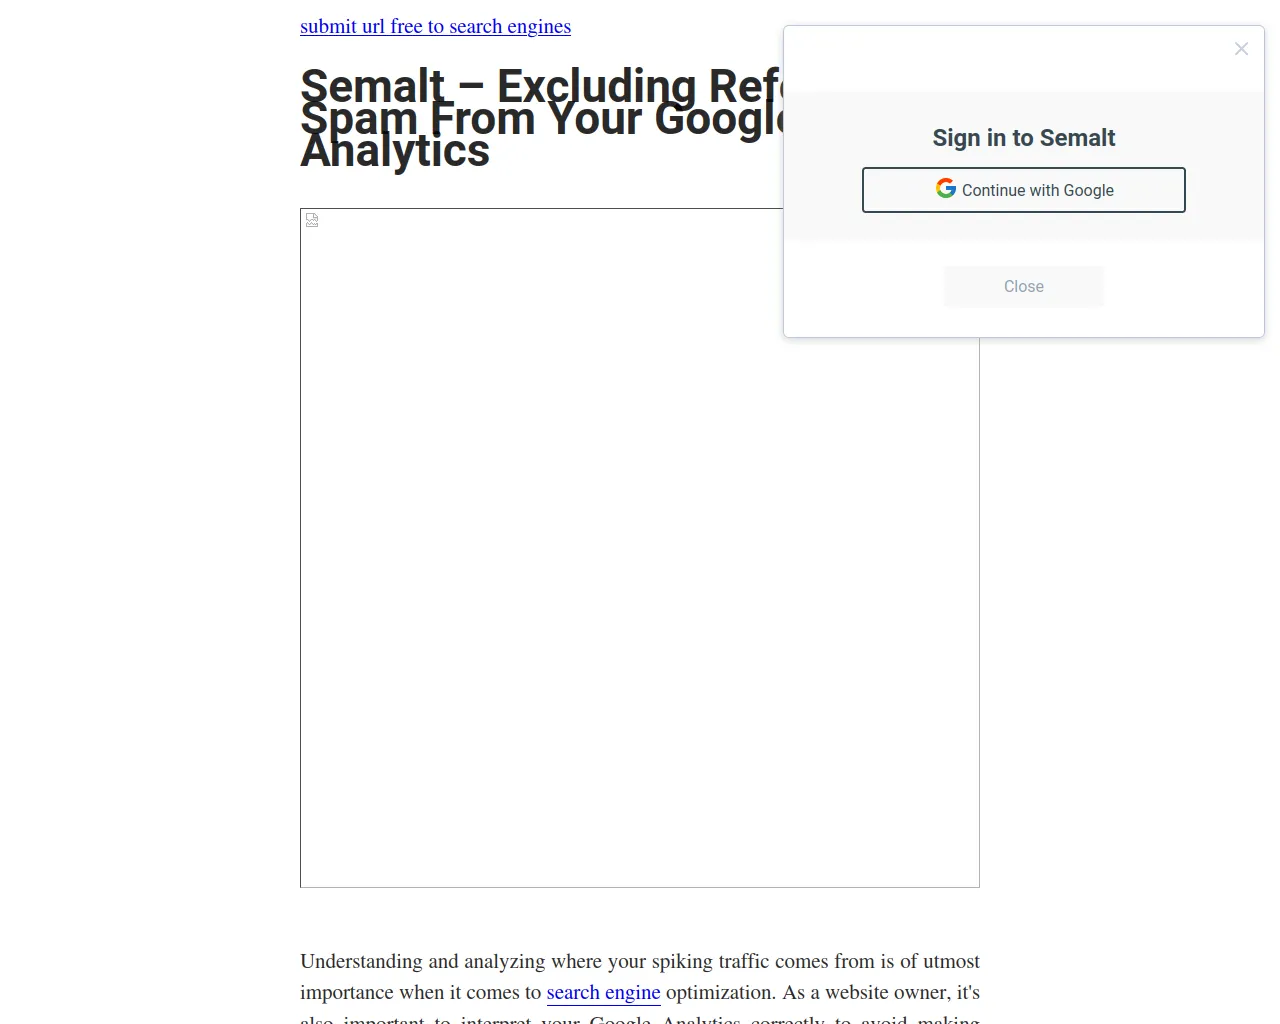Click the word Analytics in the headline

click(x=395, y=152)
